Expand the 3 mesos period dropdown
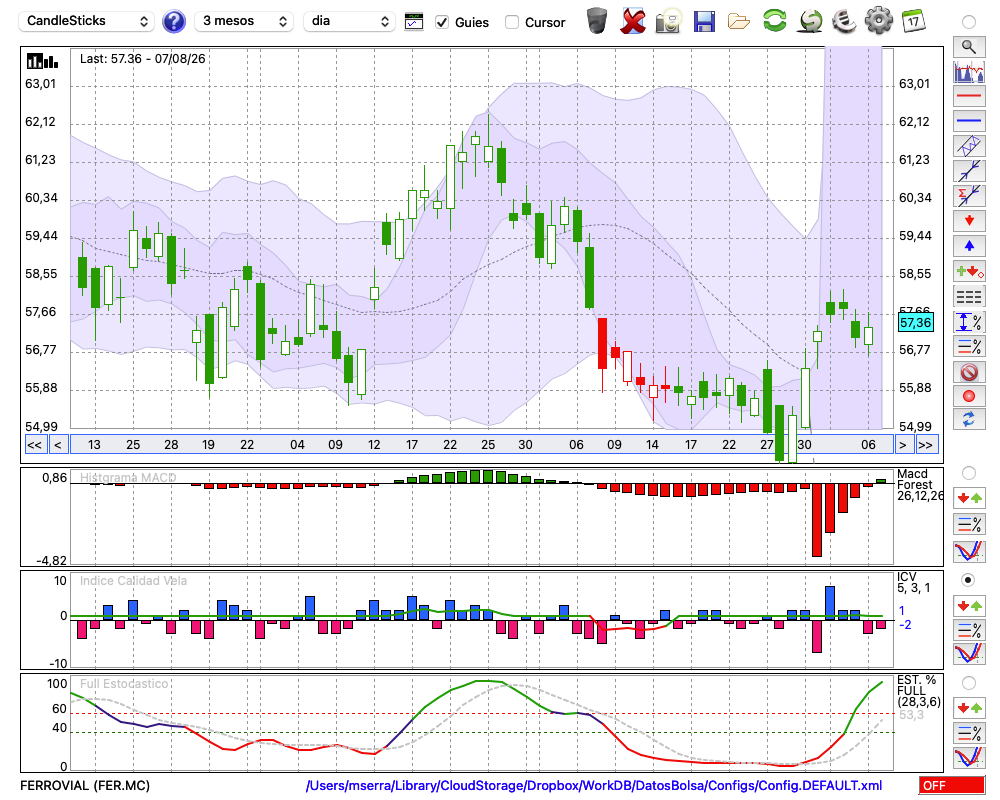This screenshot has width=1000, height=800. [x=244, y=21]
